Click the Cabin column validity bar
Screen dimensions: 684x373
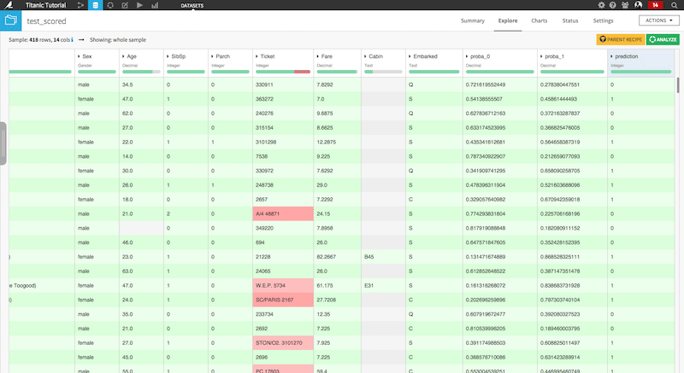(x=383, y=72)
